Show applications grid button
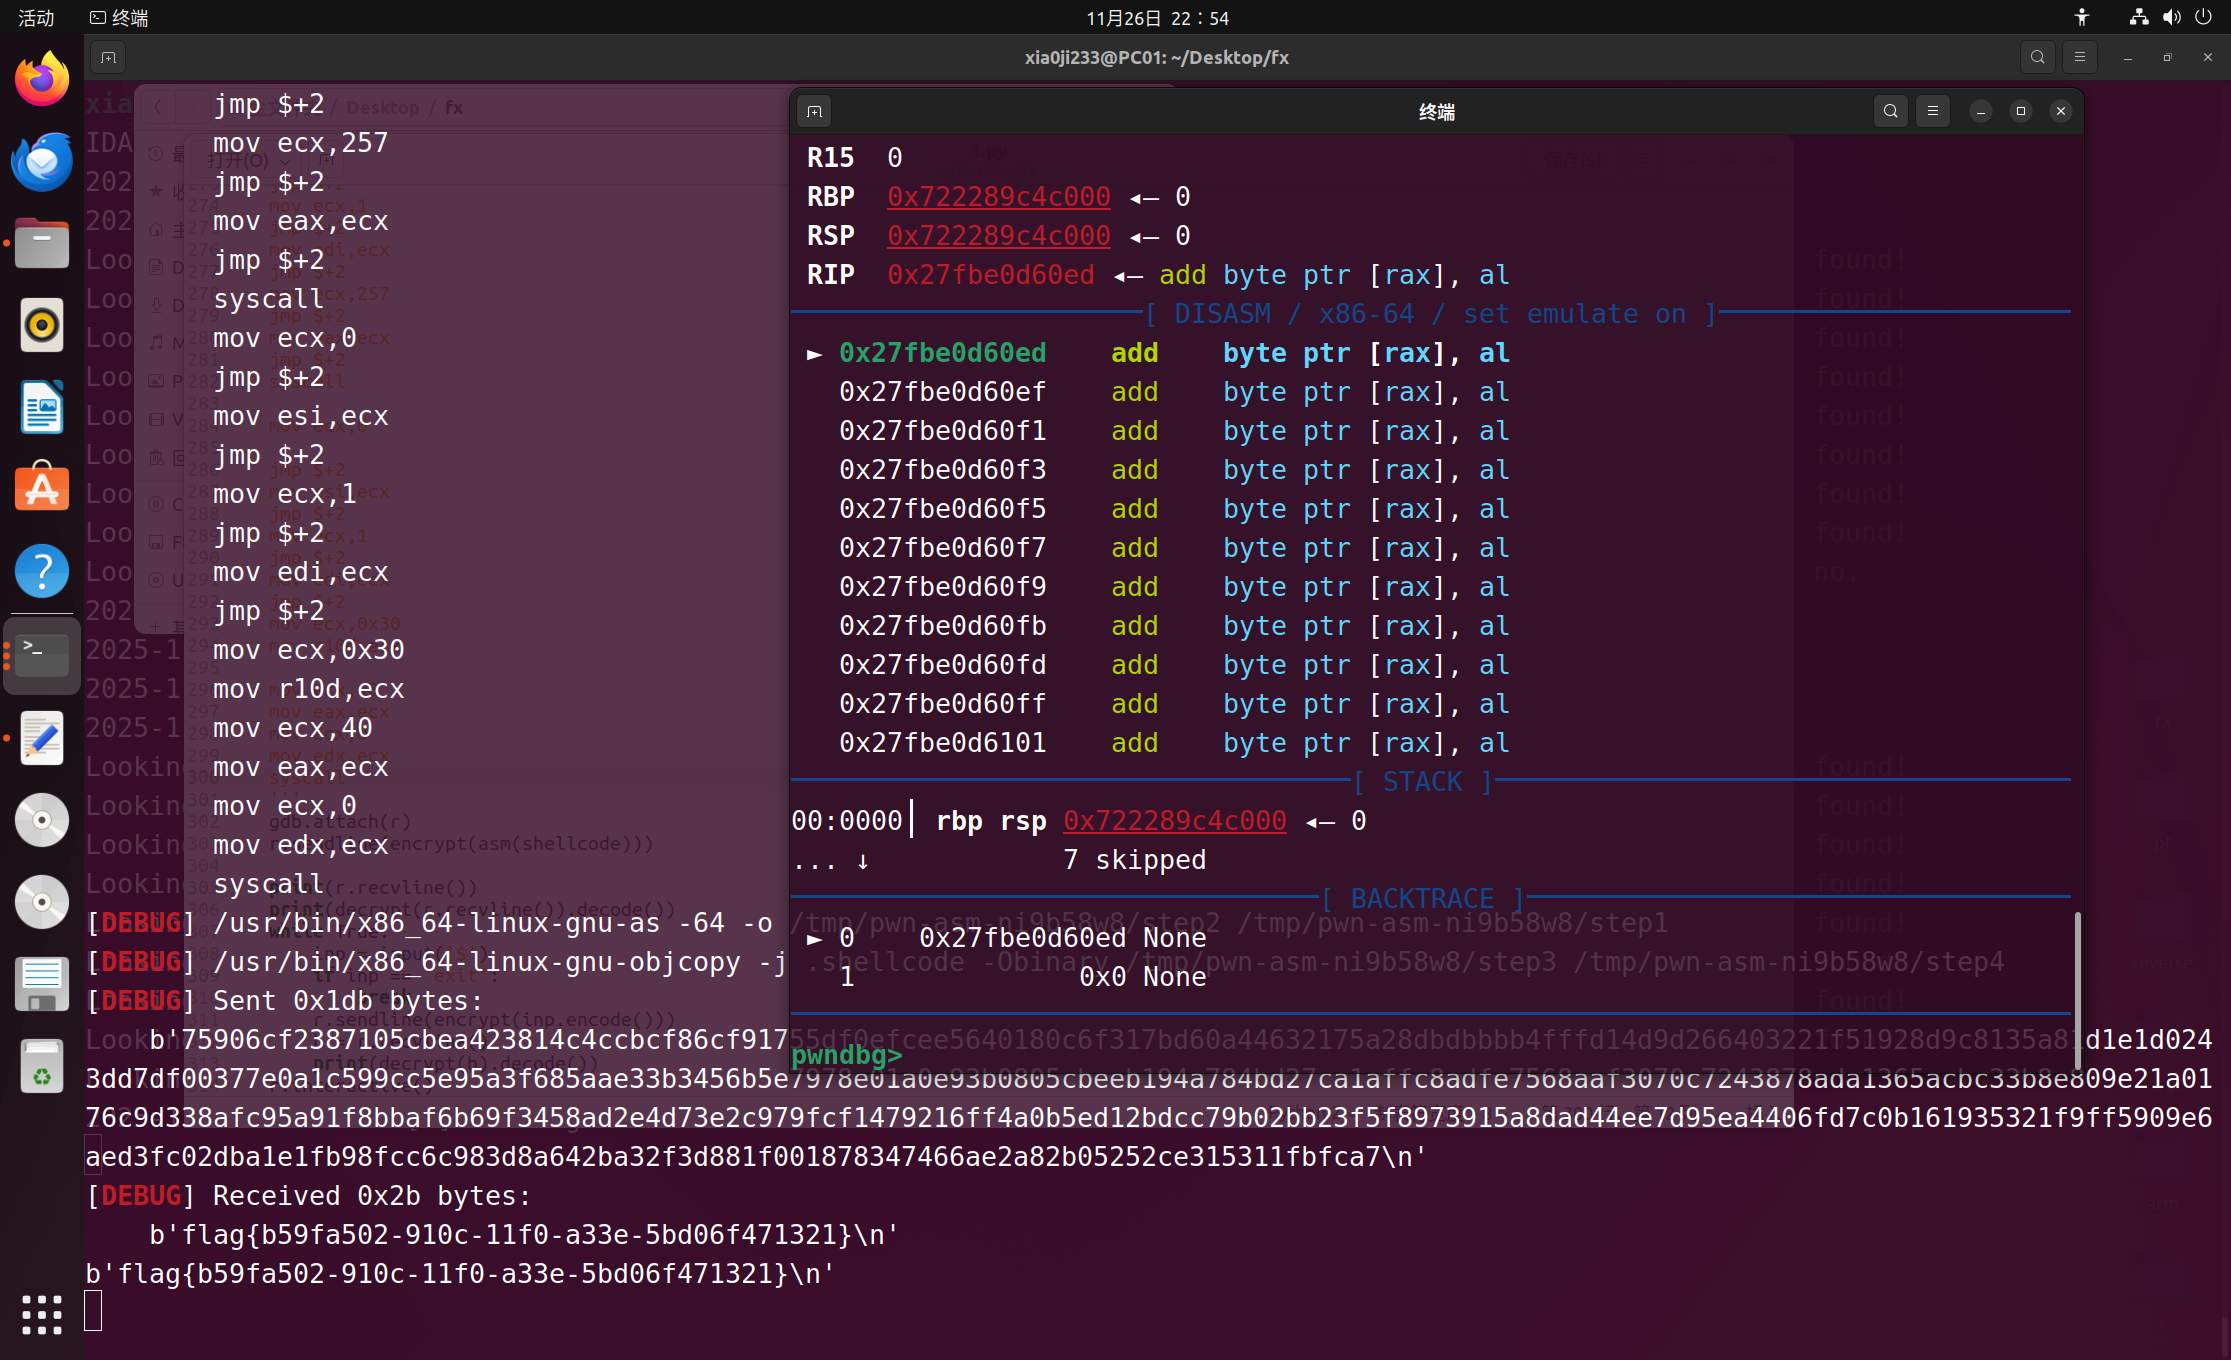The width and height of the screenshot is (2231, 1360). [41, 1314]
